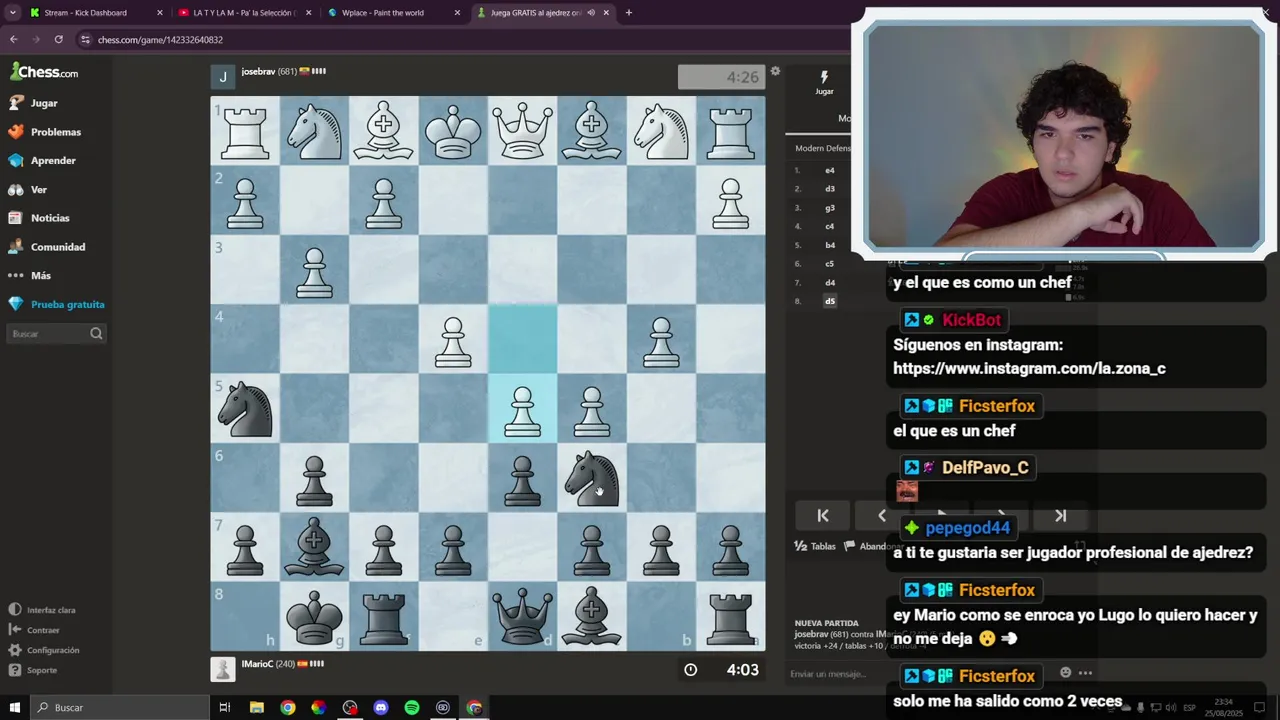Click the black bishop on g7
Screen dimensions: 1280x720
click(314, 548)
